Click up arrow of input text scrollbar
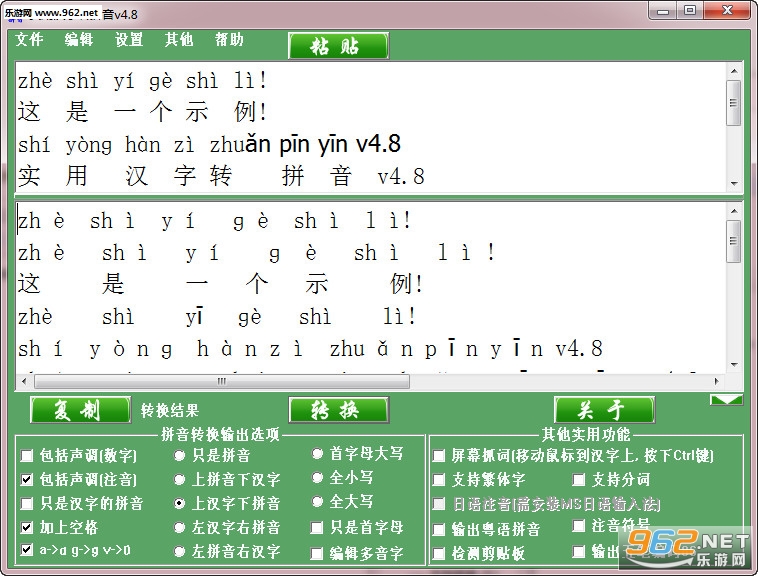Viewport: 758px width, 576px height. 734,71
